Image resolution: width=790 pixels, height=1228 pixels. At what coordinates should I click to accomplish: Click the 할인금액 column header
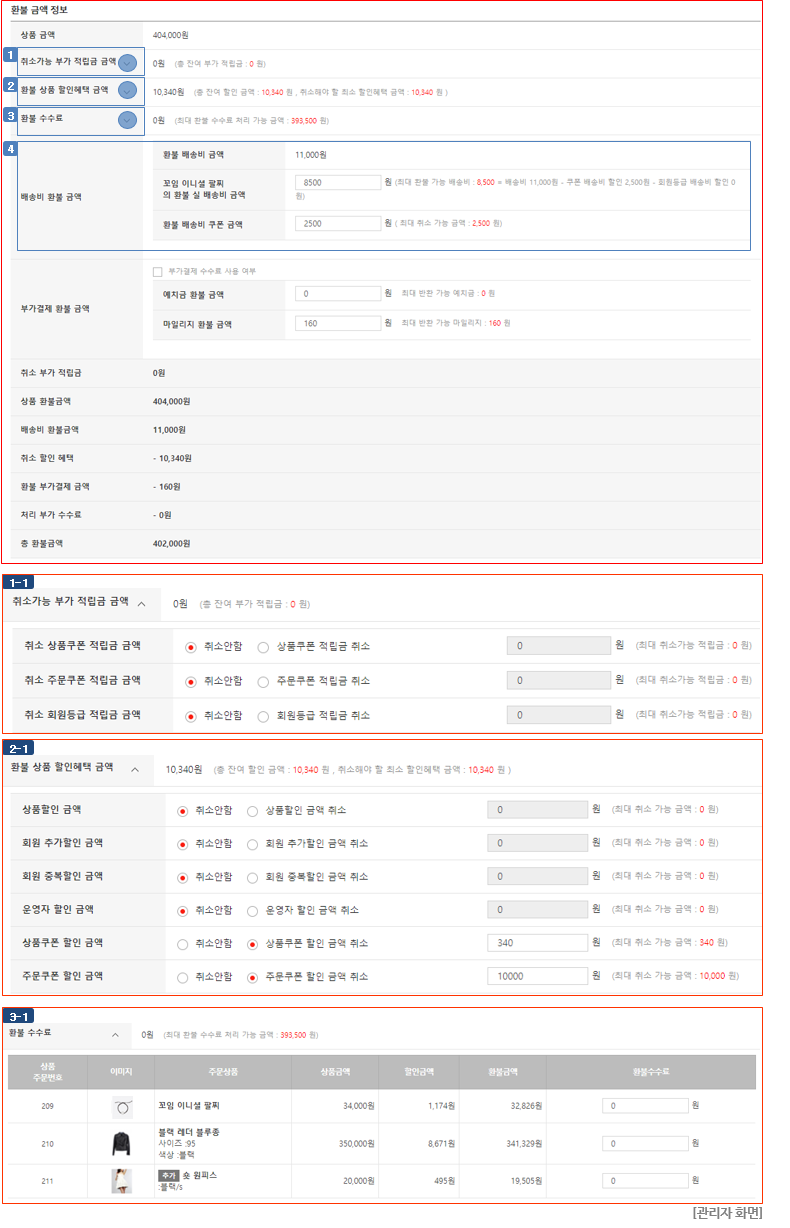418,1071
